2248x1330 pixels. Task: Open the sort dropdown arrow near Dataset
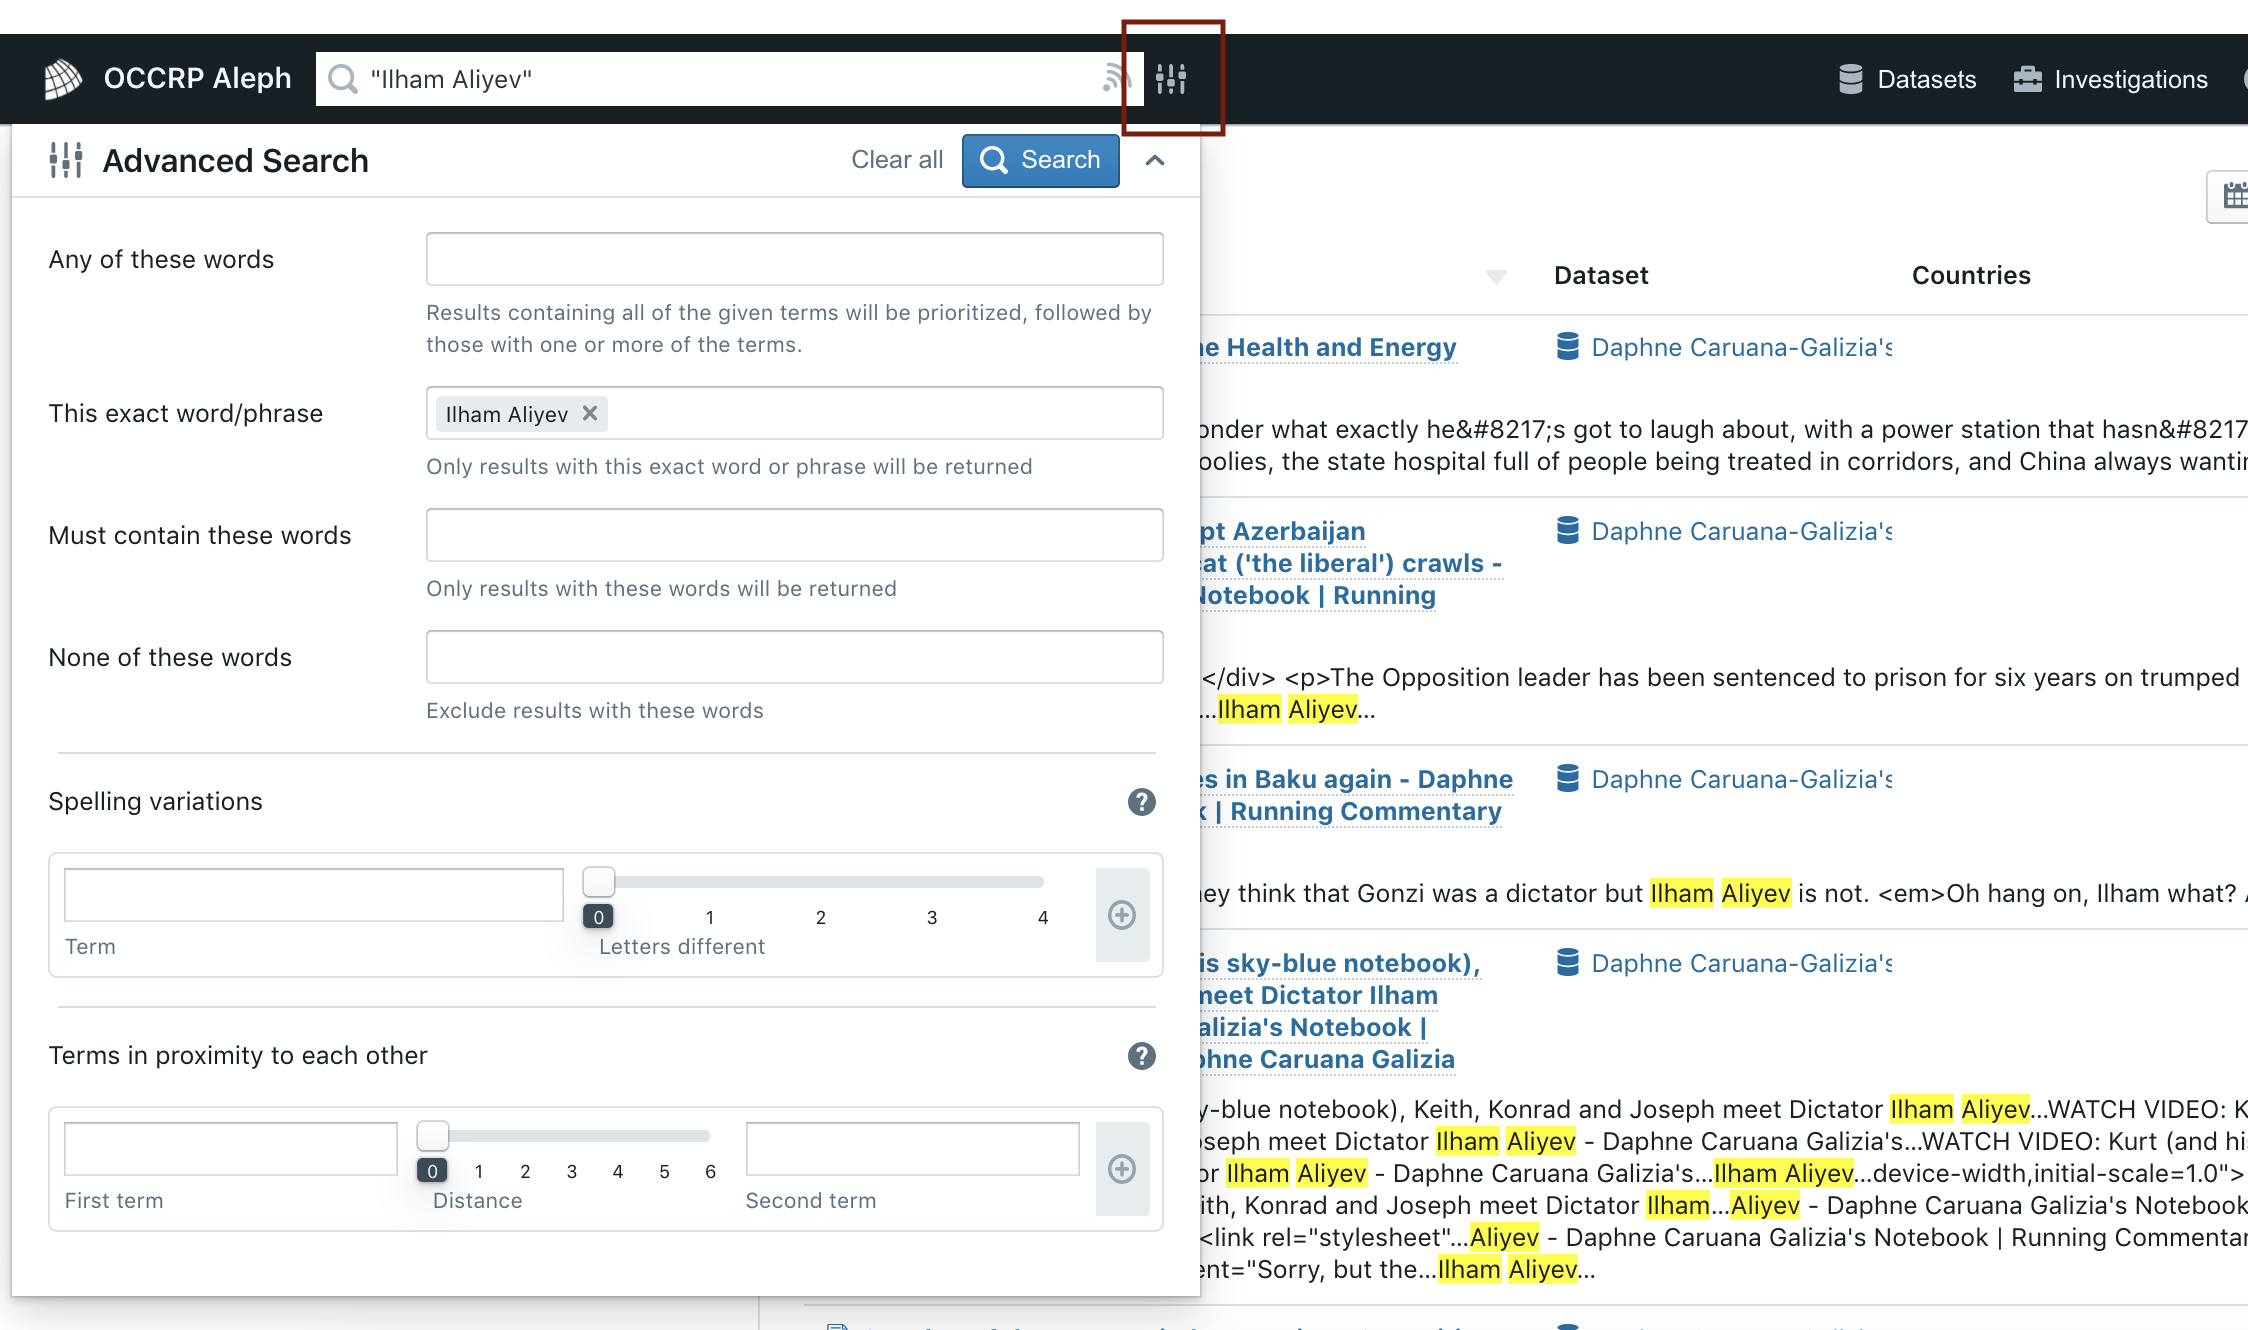coord(1496,277)
